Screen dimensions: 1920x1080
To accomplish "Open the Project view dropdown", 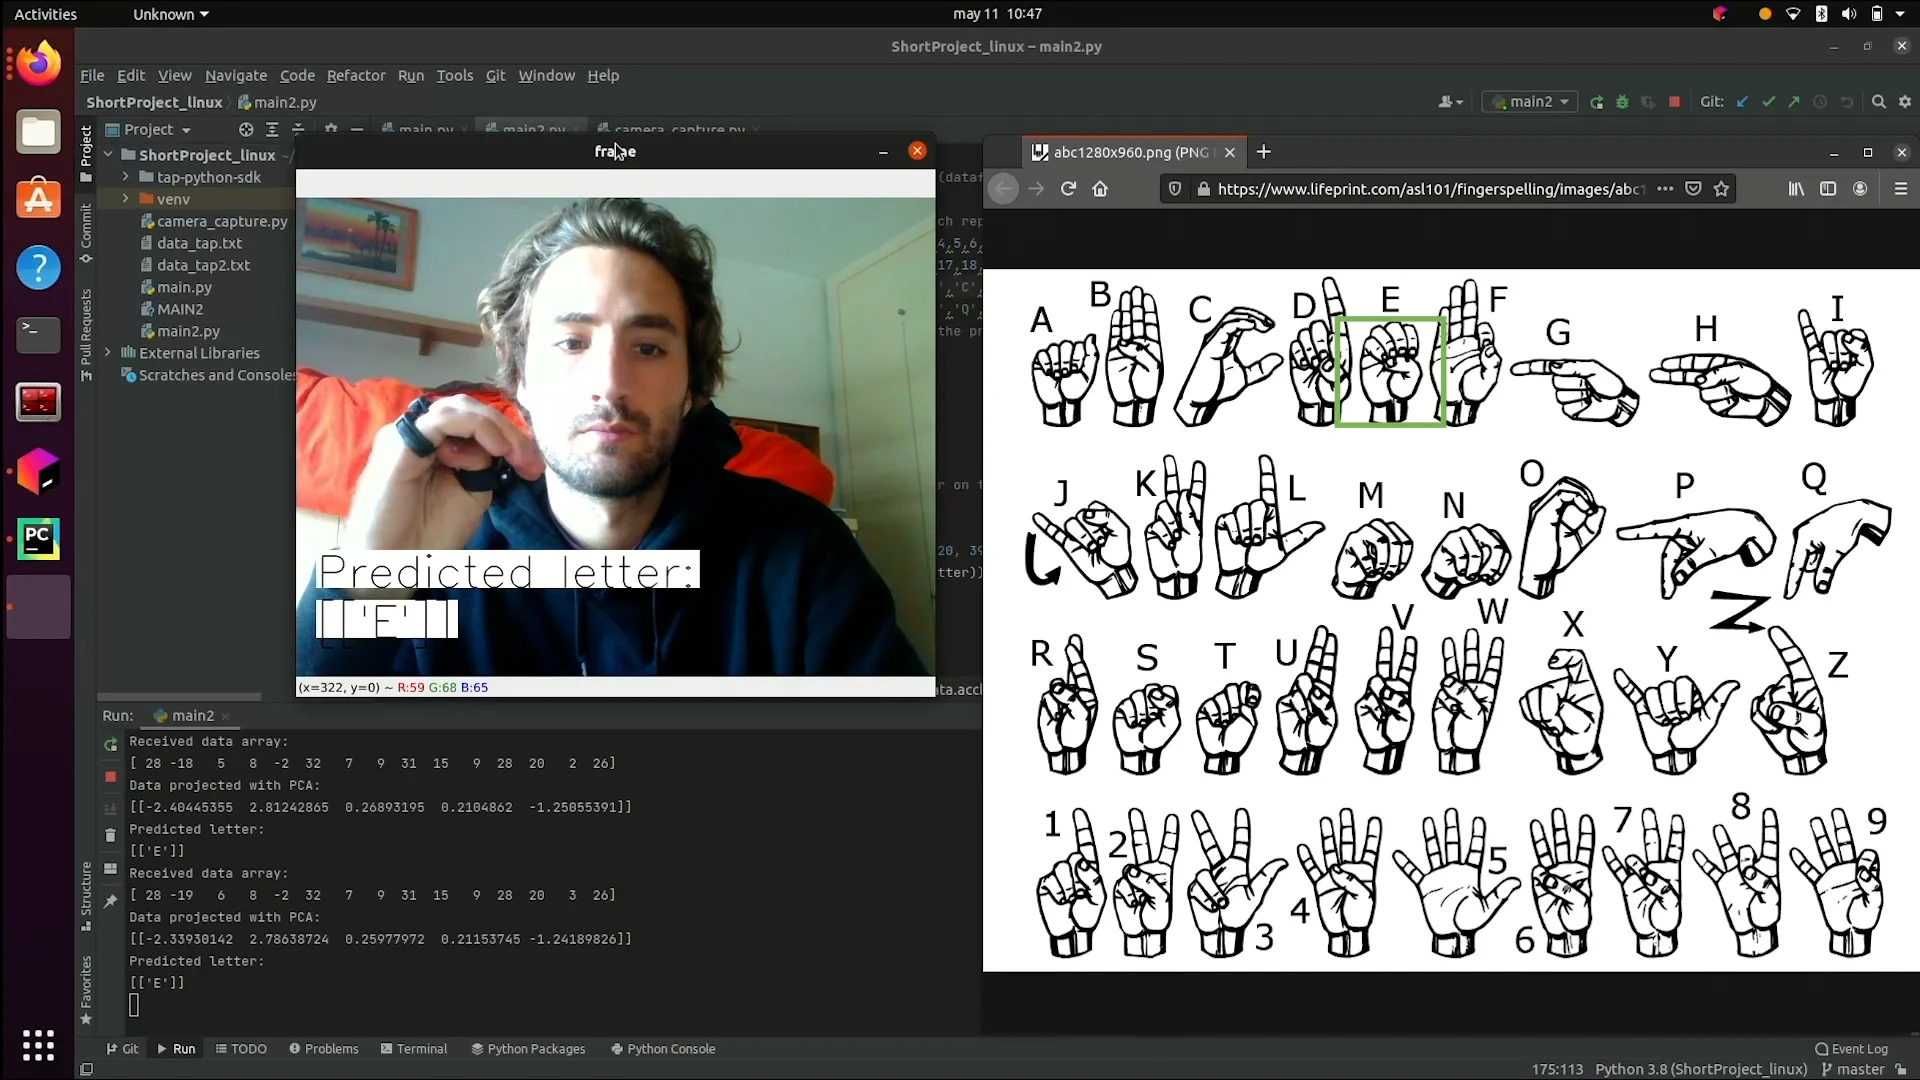I will pyautogui.click(x=148, y=130).
